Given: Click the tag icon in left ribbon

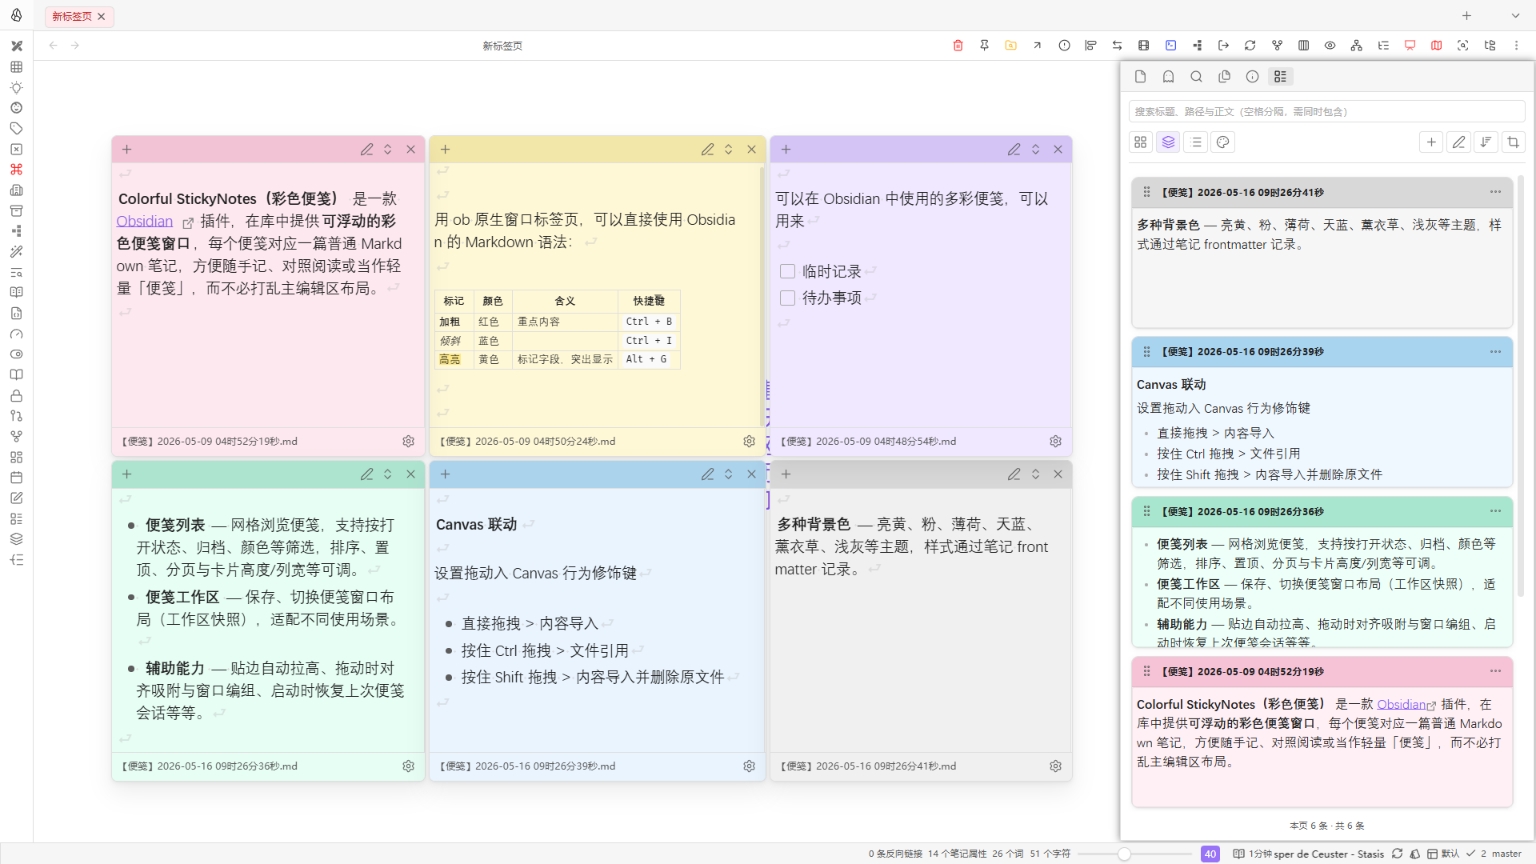Looking at the screenshot, I should (16, 128).
